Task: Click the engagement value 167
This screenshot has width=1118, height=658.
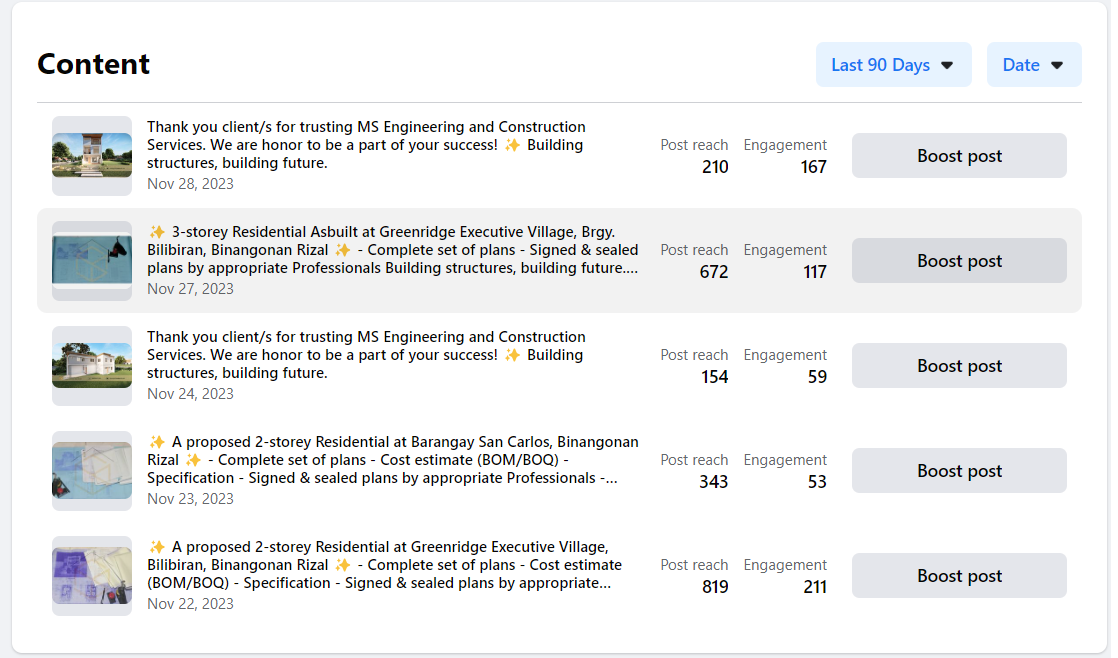Action: 814,167
